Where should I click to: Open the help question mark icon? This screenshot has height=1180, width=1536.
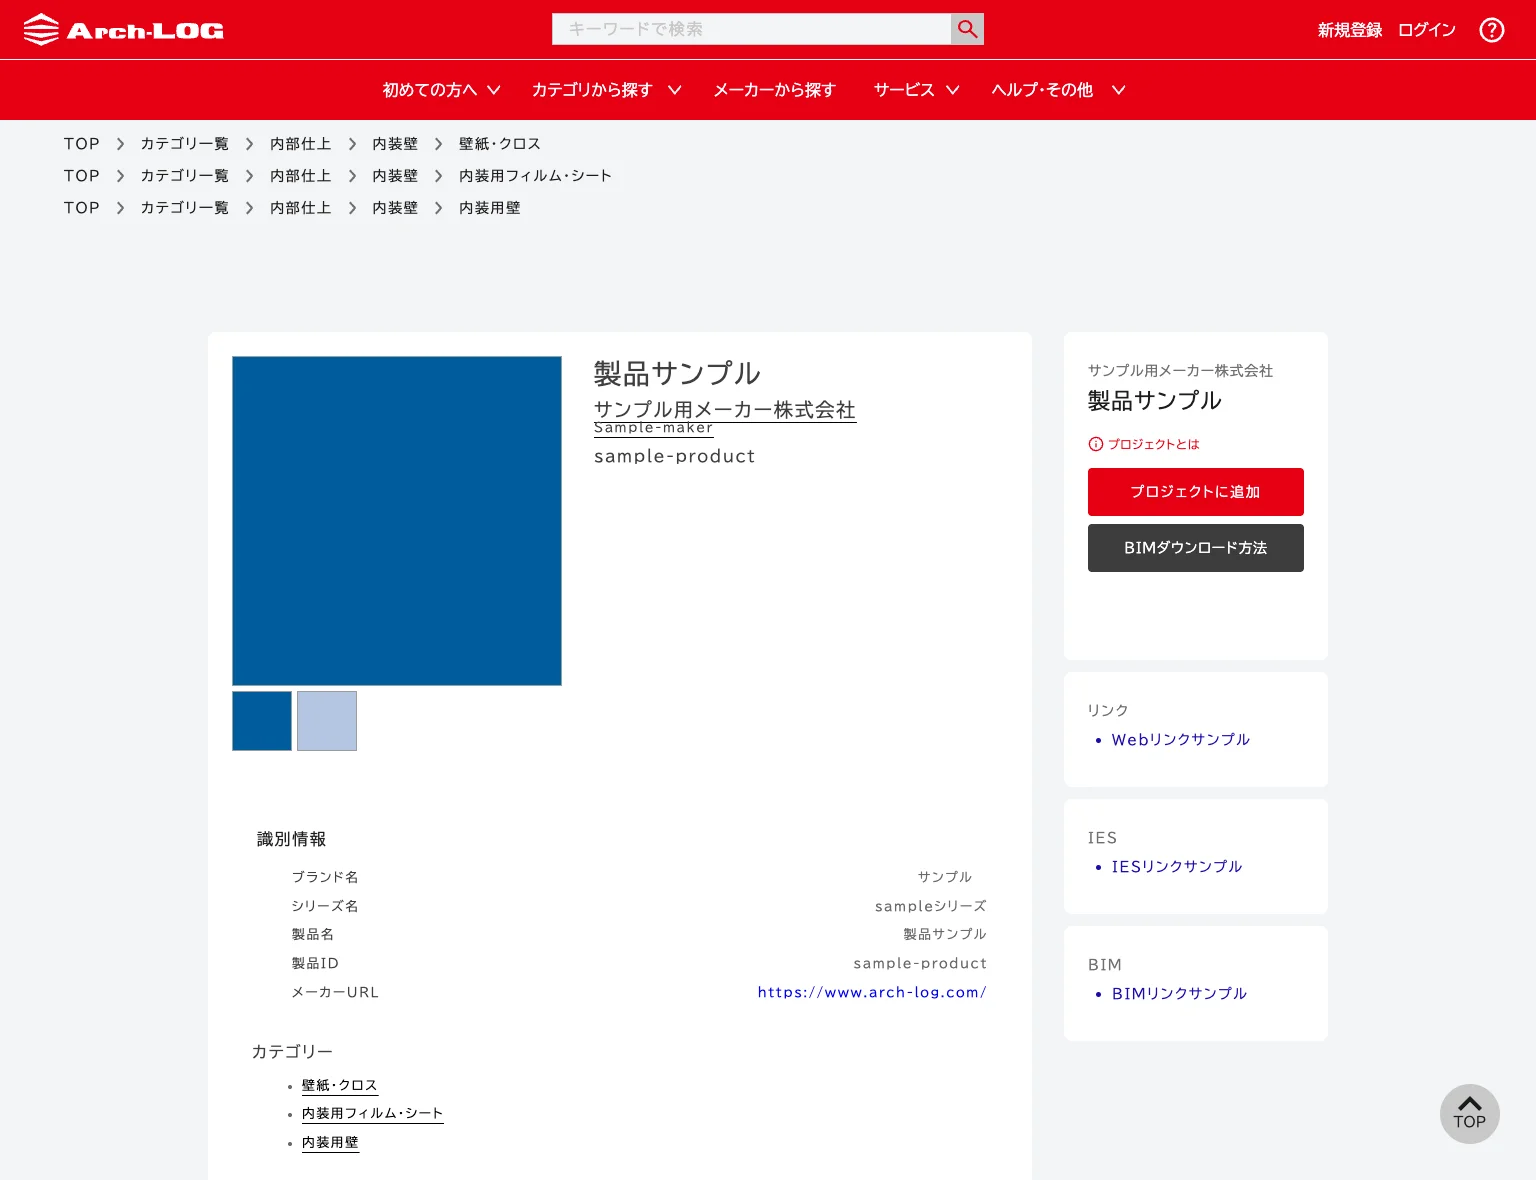(x=1491, y=30)
